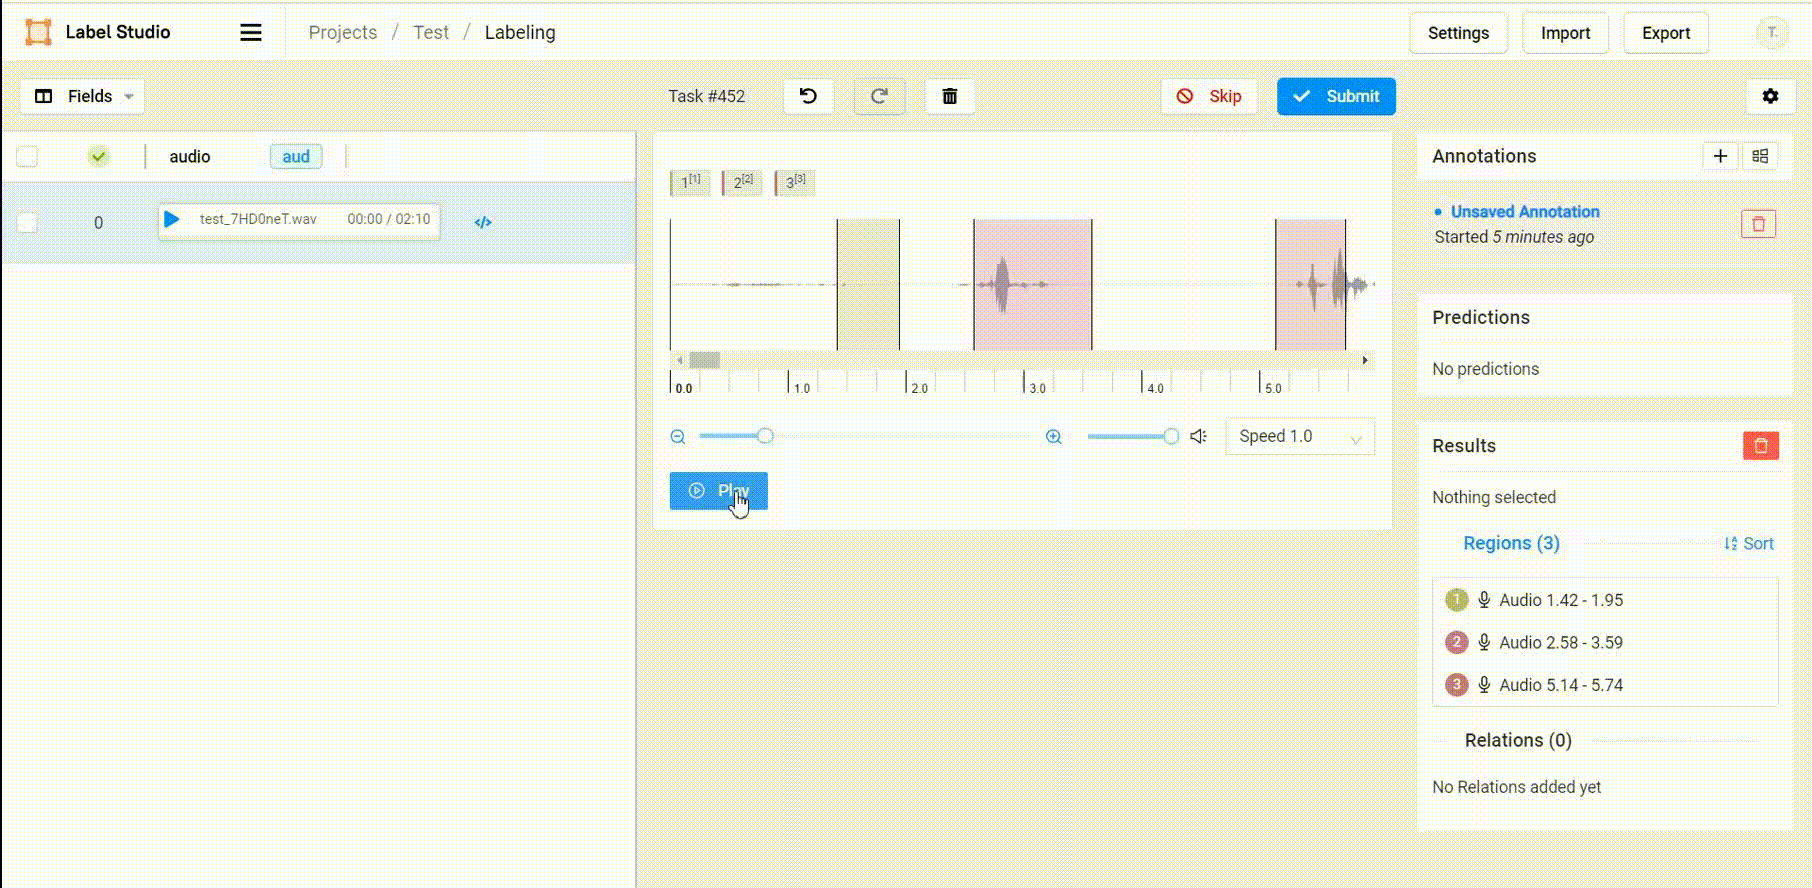The height and width of the screenshot is (888, 1812).
Task: Open the Export page
Action: 1666,33
